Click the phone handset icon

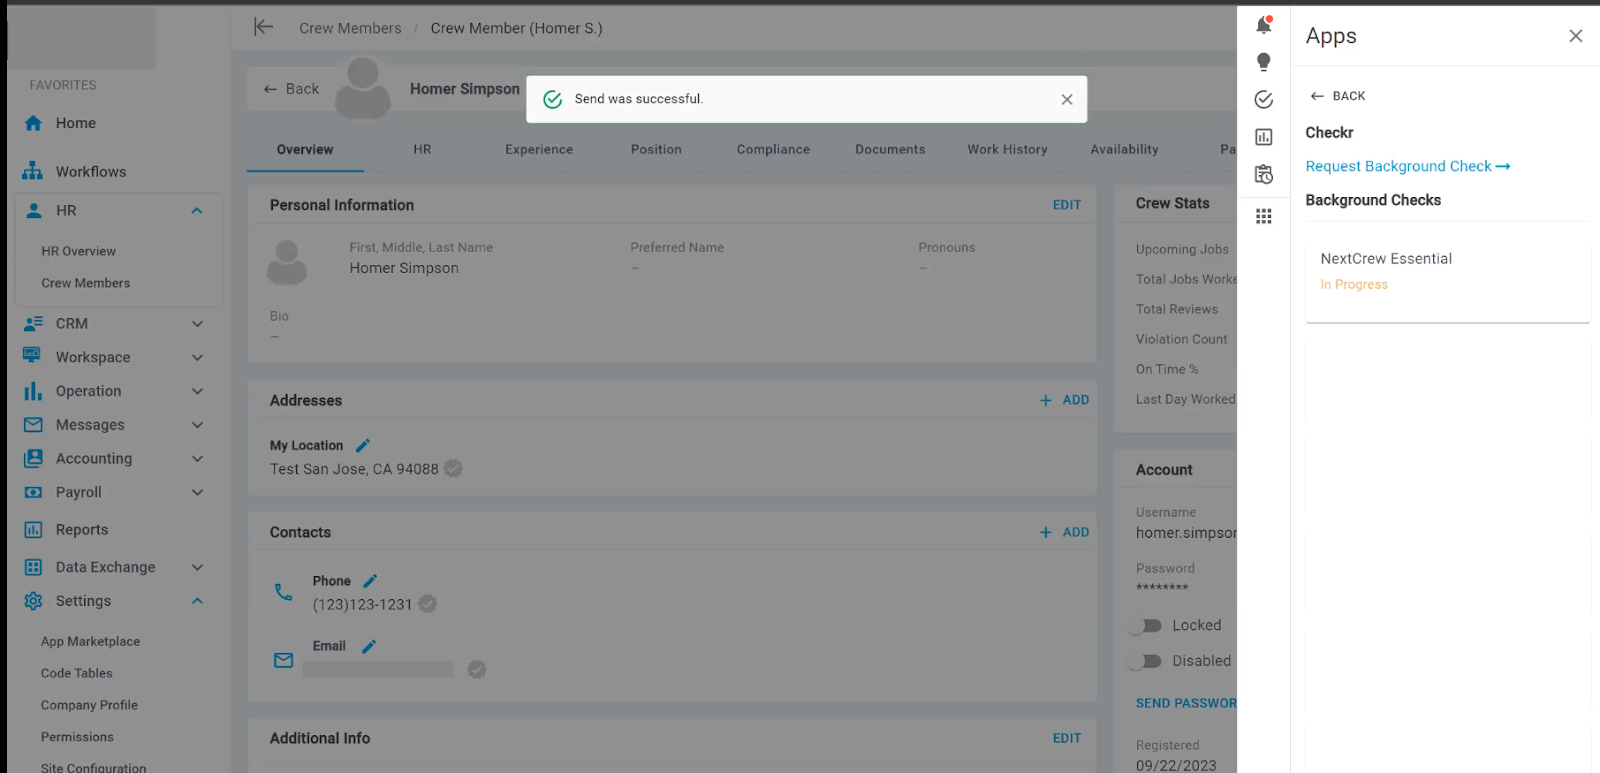click(x=284, y=592)
